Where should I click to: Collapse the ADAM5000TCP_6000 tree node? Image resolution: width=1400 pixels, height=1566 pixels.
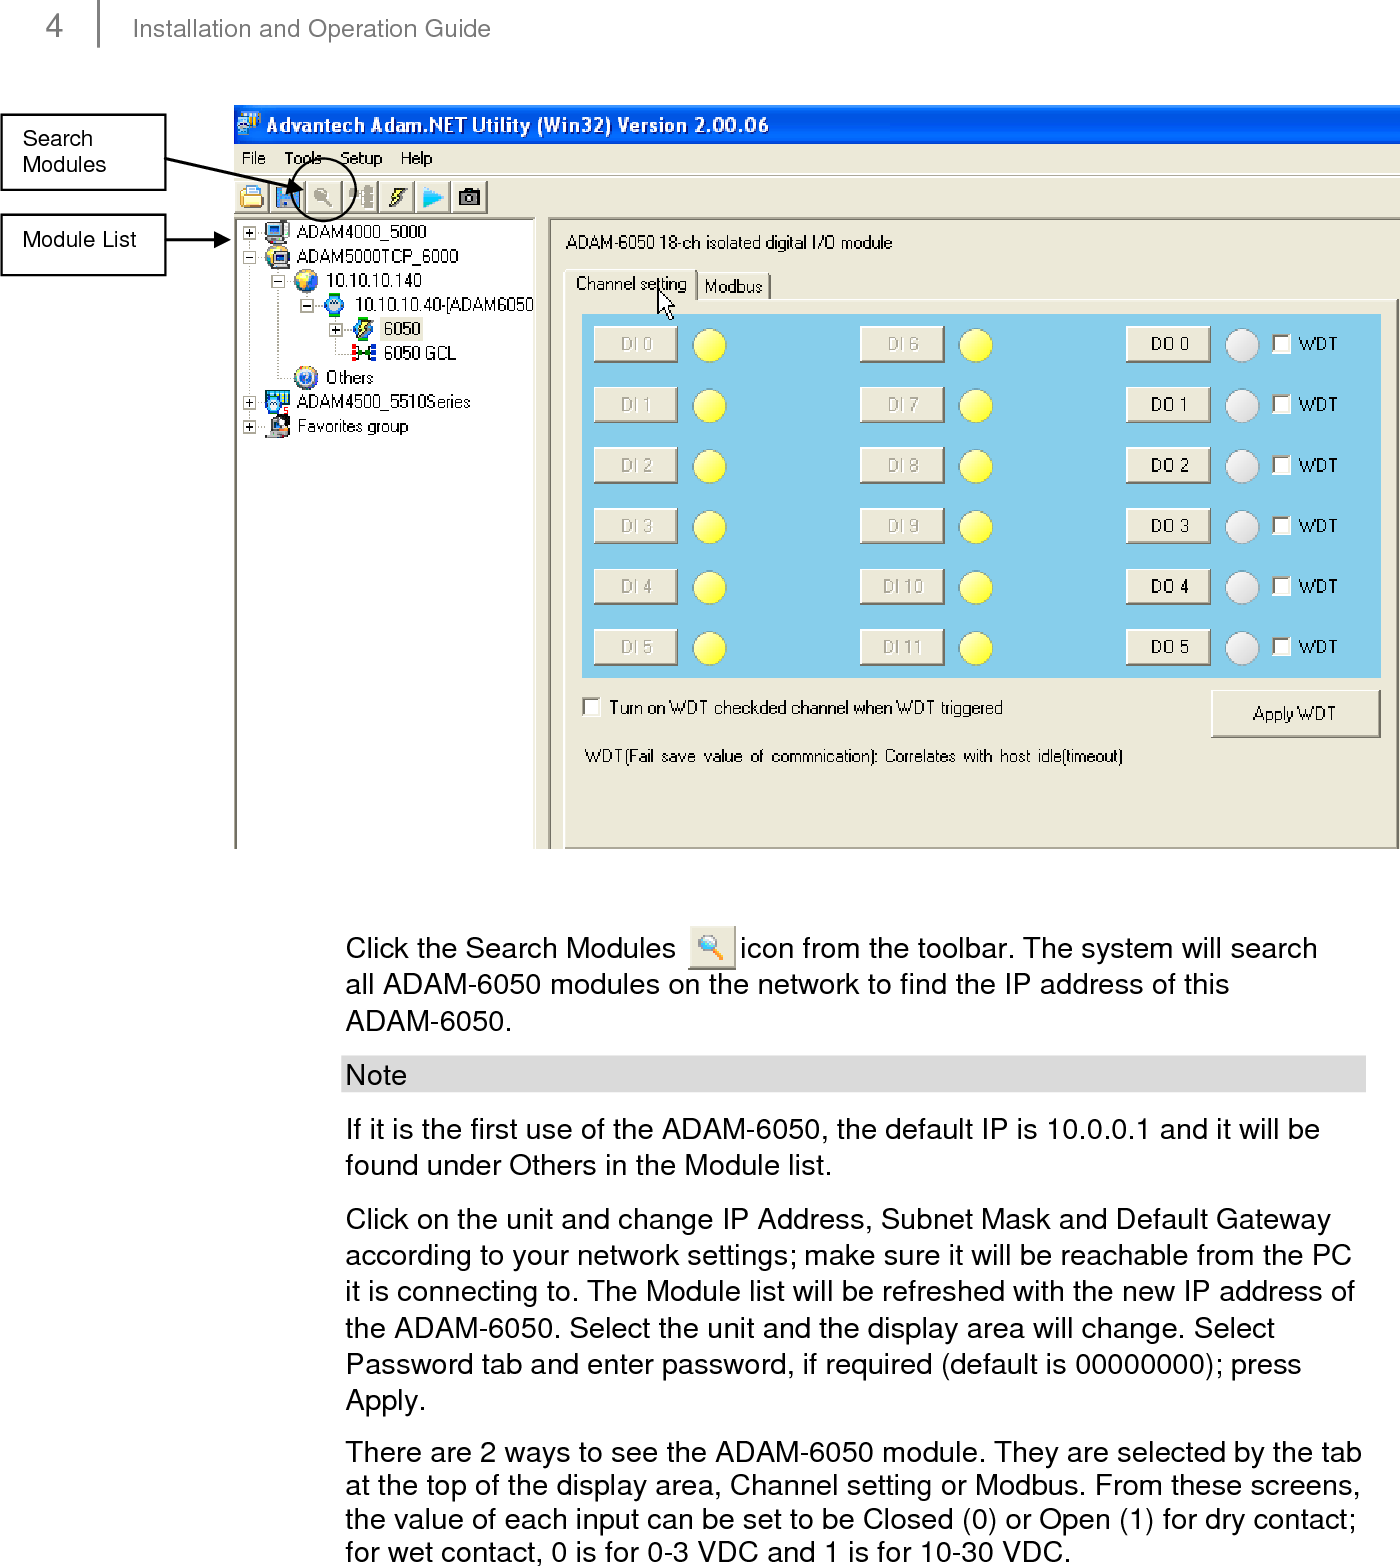click(249, 256)
